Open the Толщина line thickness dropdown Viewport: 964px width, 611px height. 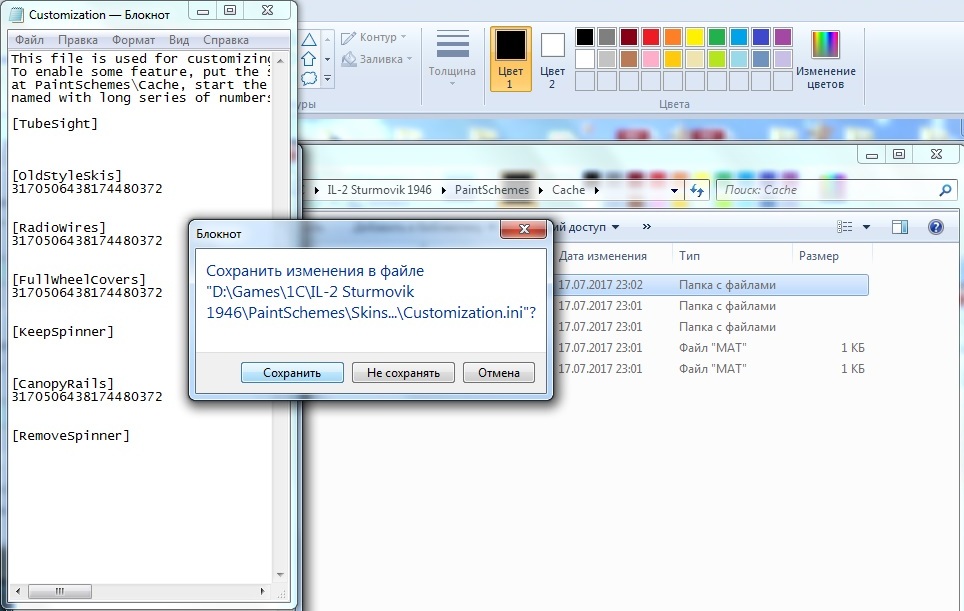[452, 59]
